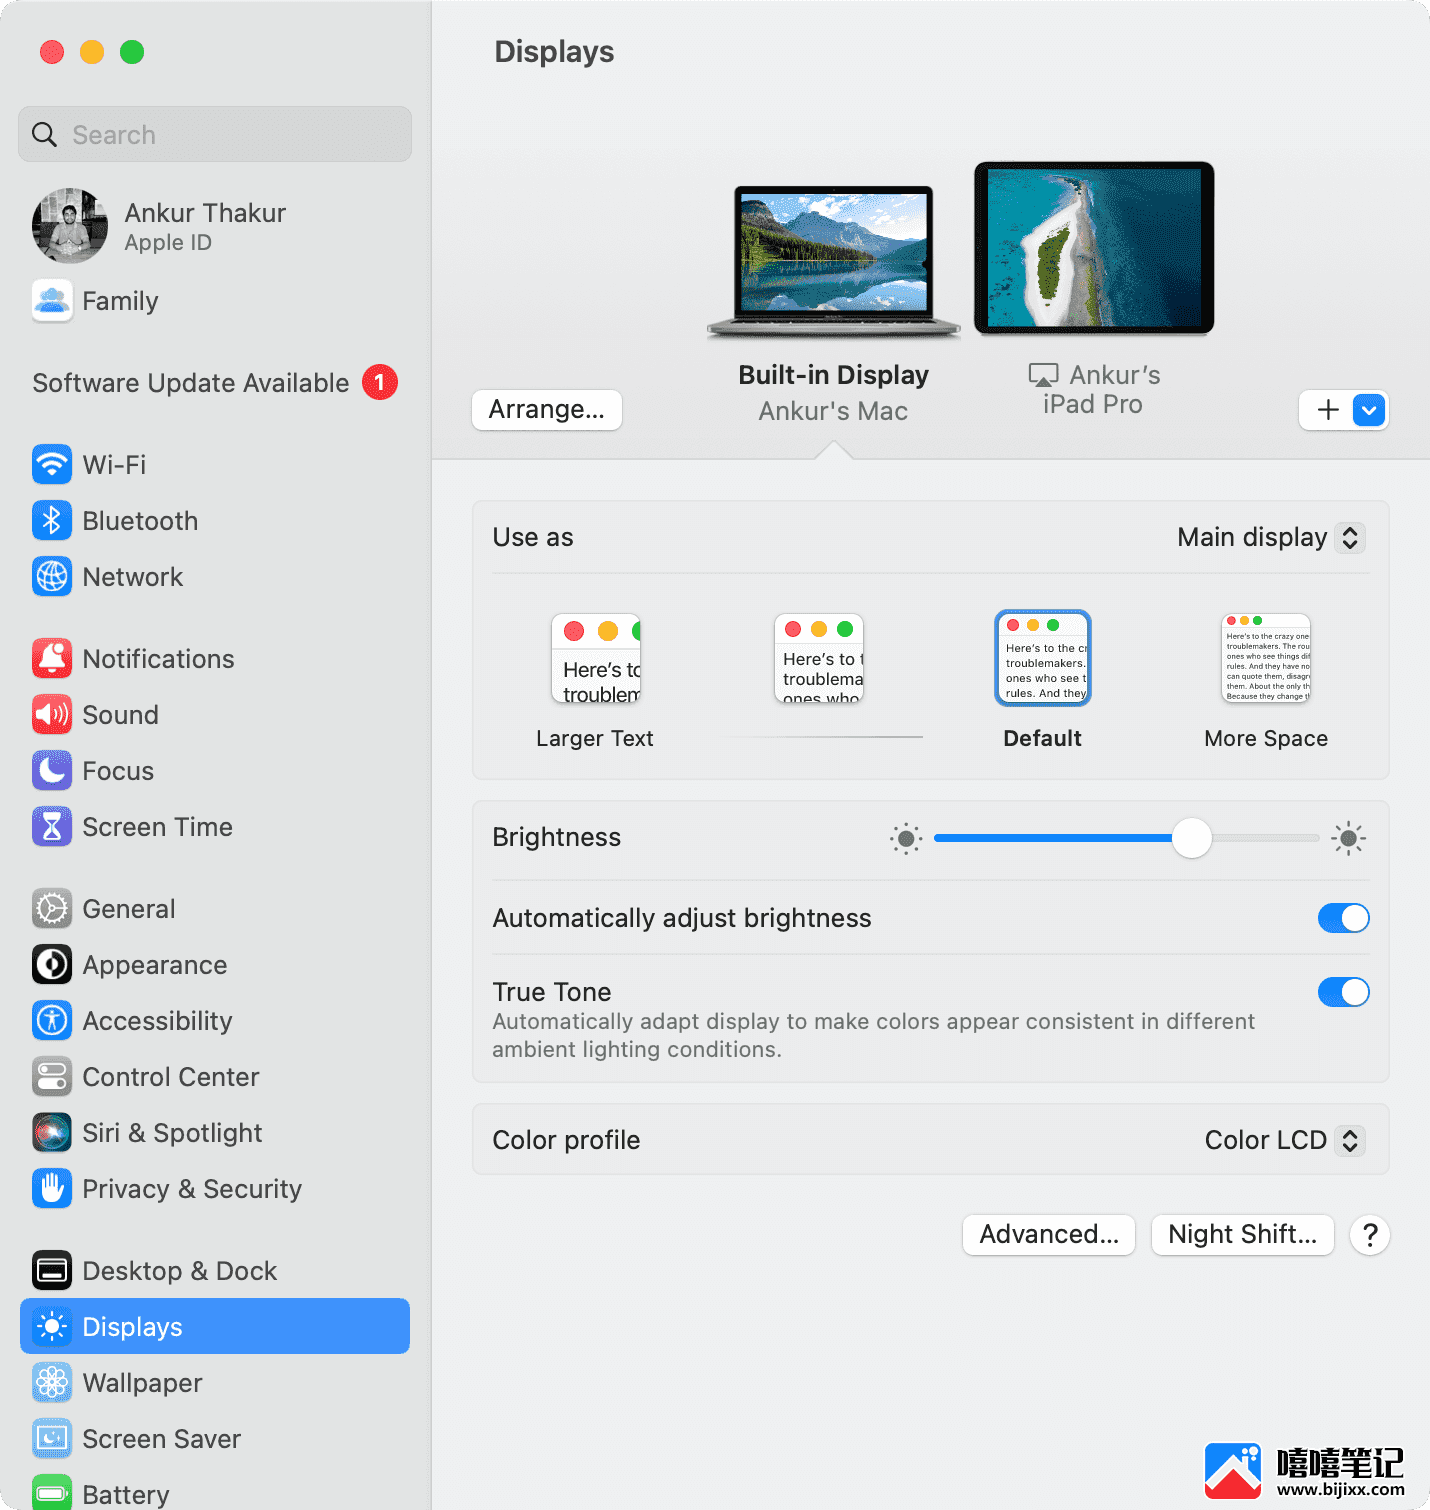The height and width of the screenshot is (1510, 1430).
Task: Click the brightness slider knob
Action: click(1192, 838)
